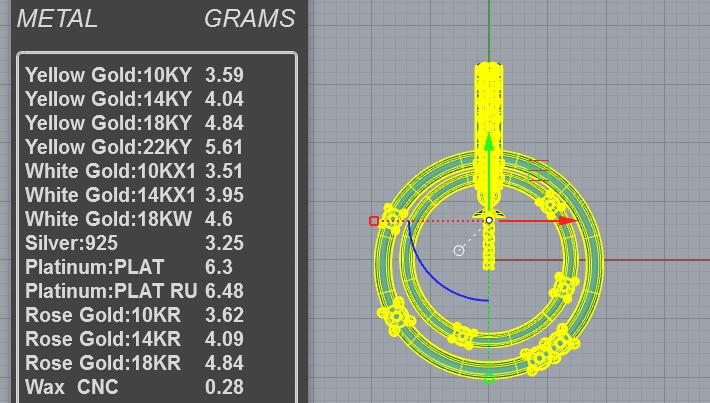Select the 'Platinum:PLAT RU' row label
The image size is (710, 403).
[111, 291]
